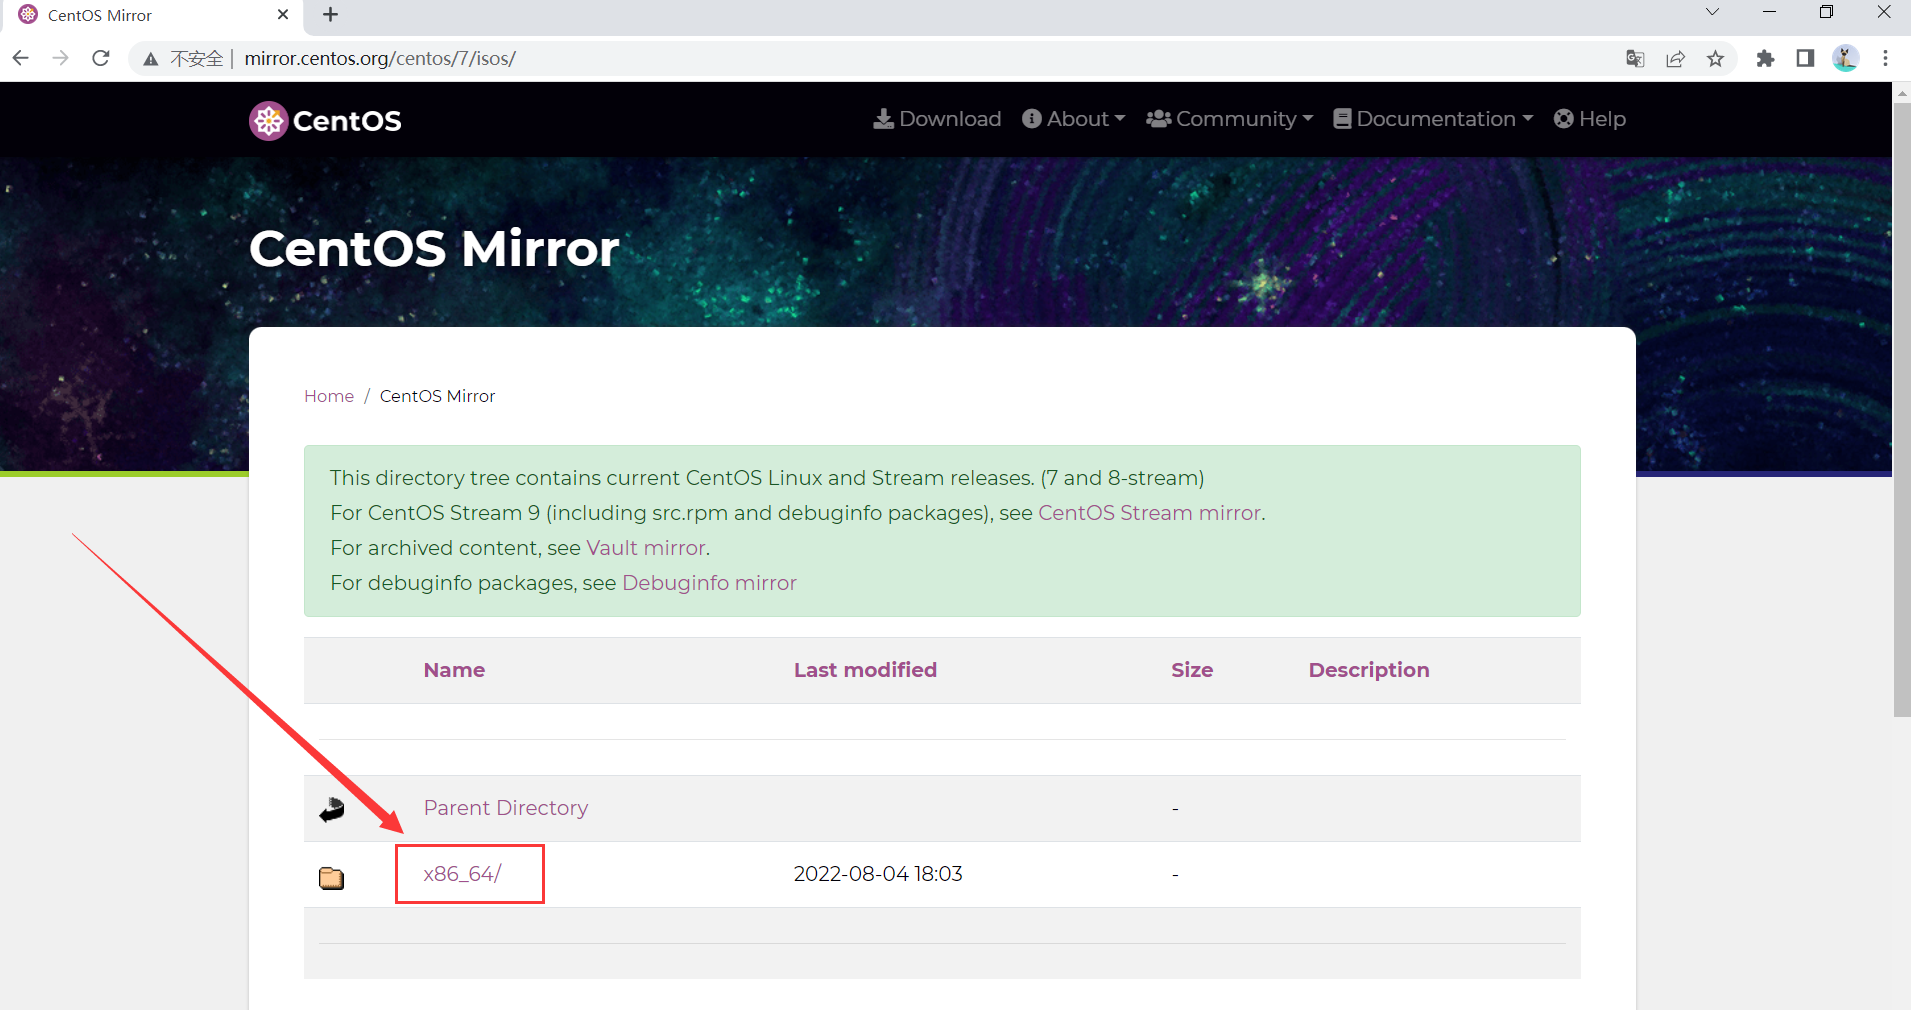1911x1010 pixels.
Task: Toggle the browser side panel icon
Action: 1805,59
